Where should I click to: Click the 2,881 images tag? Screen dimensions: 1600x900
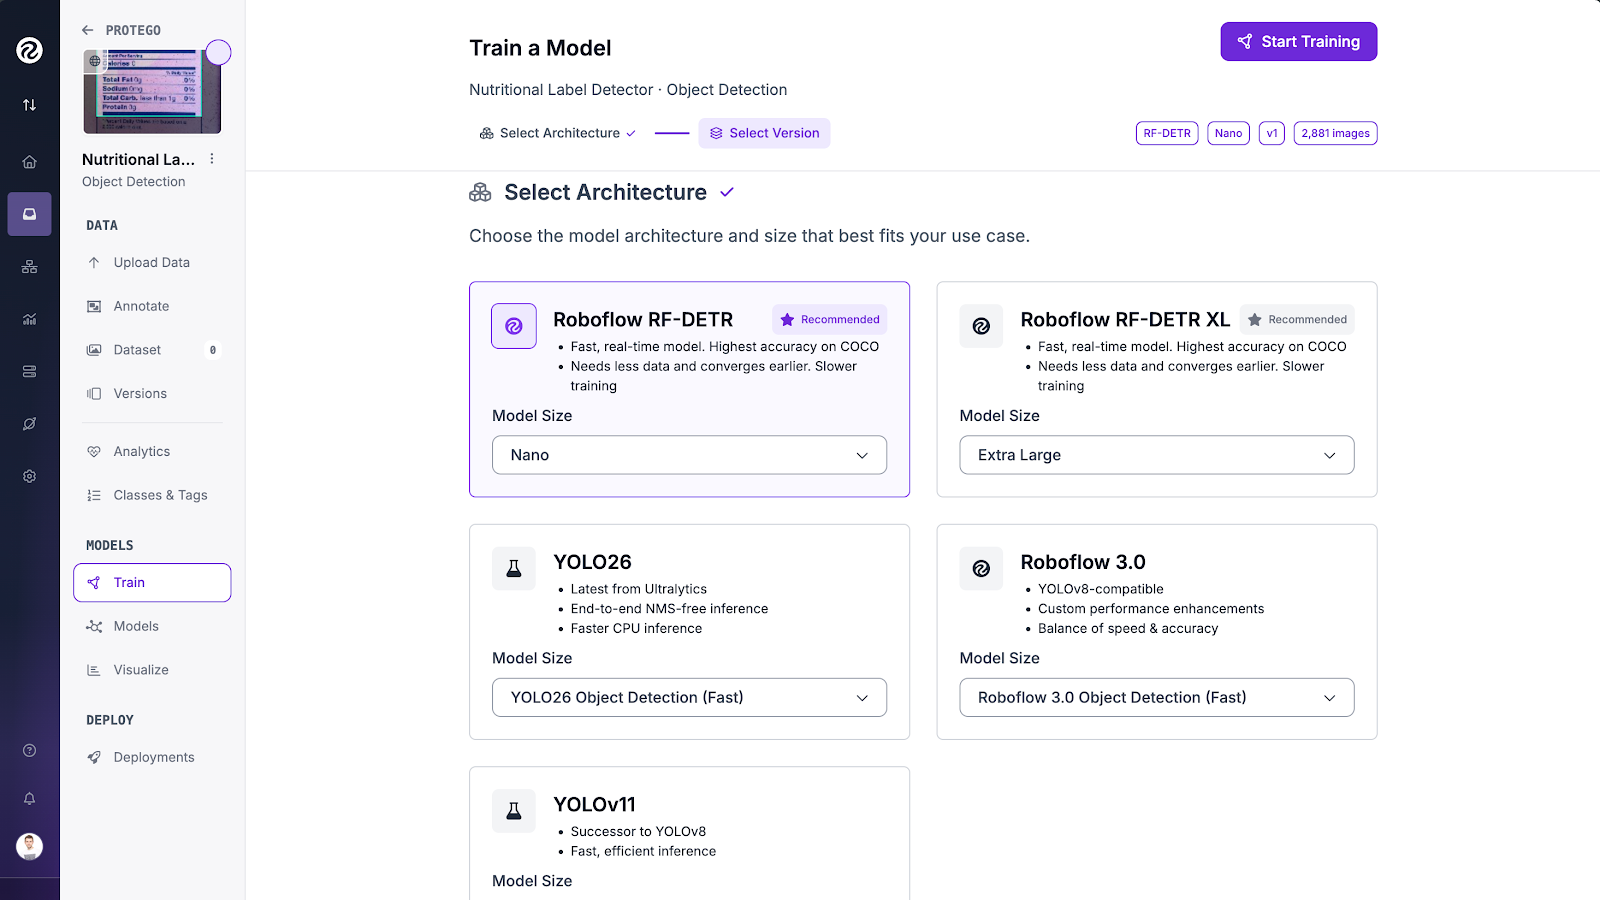click(1335, 133)
